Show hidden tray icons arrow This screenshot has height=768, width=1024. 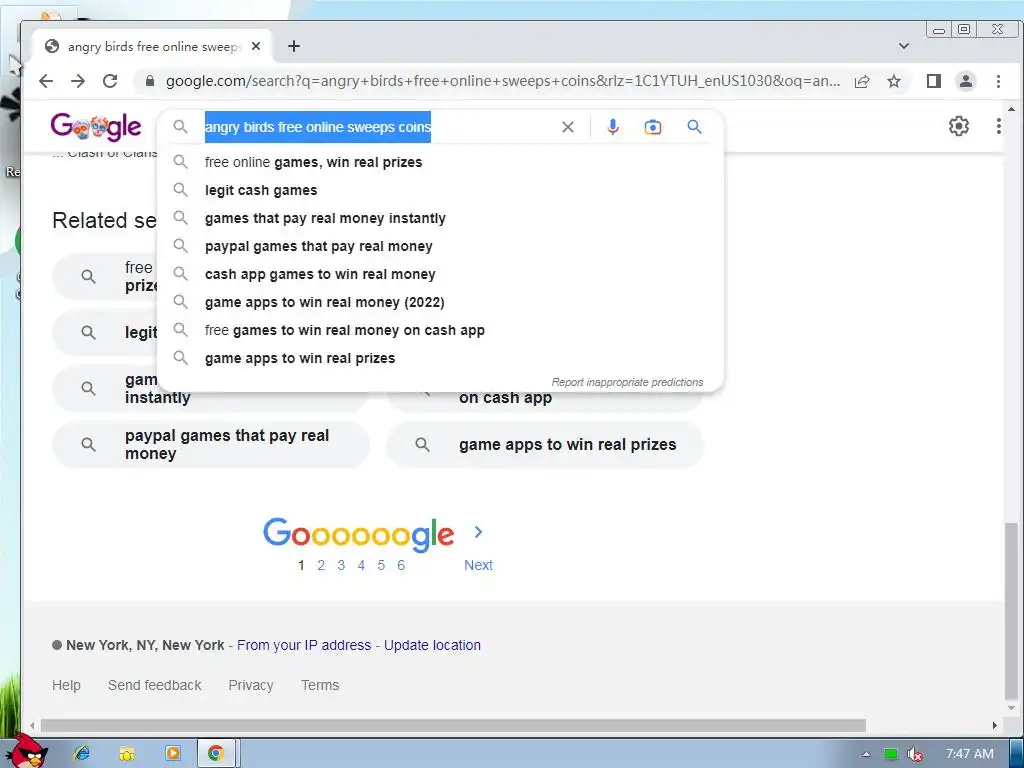point(867,754)
